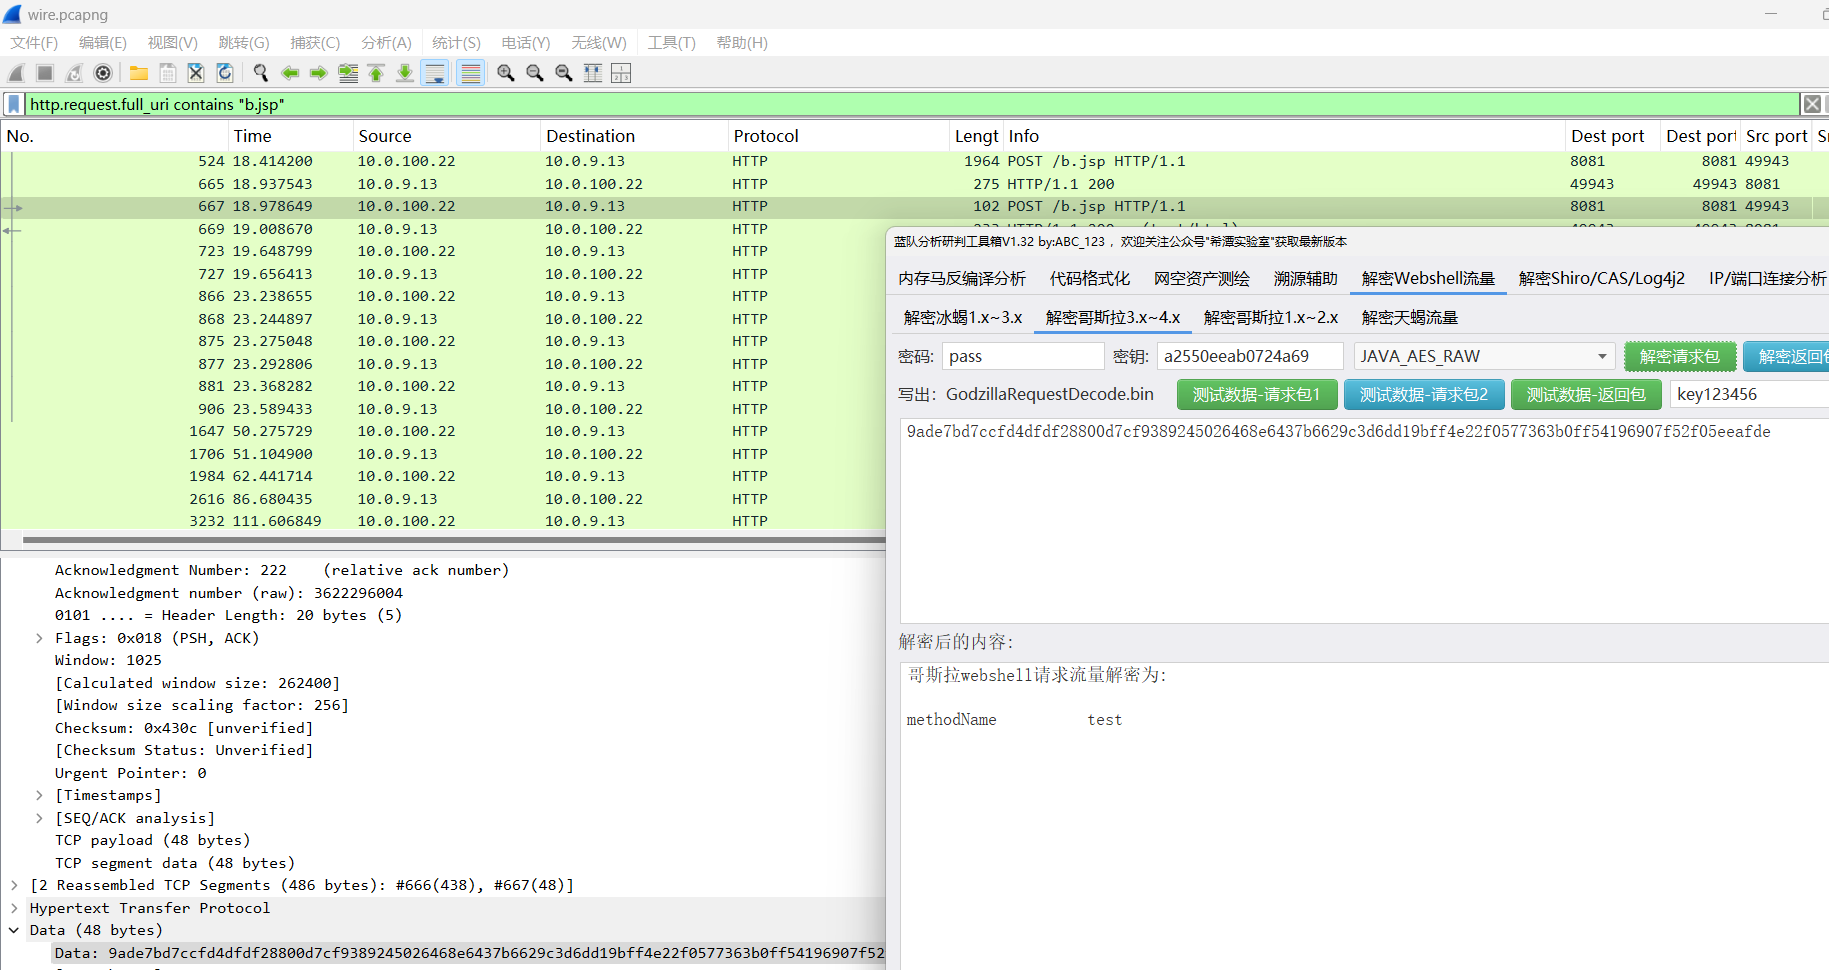The image size is (1829, 970).
Task: Open the 统计(S) menu
Action: pyautogui.click(x=457, y=43)
